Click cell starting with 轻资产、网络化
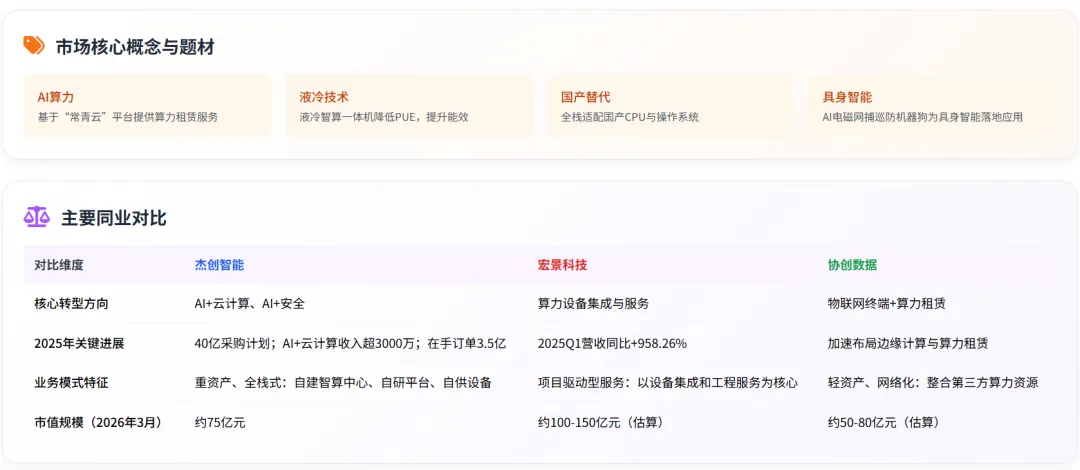1080x470 pixels. coord(933,382)
